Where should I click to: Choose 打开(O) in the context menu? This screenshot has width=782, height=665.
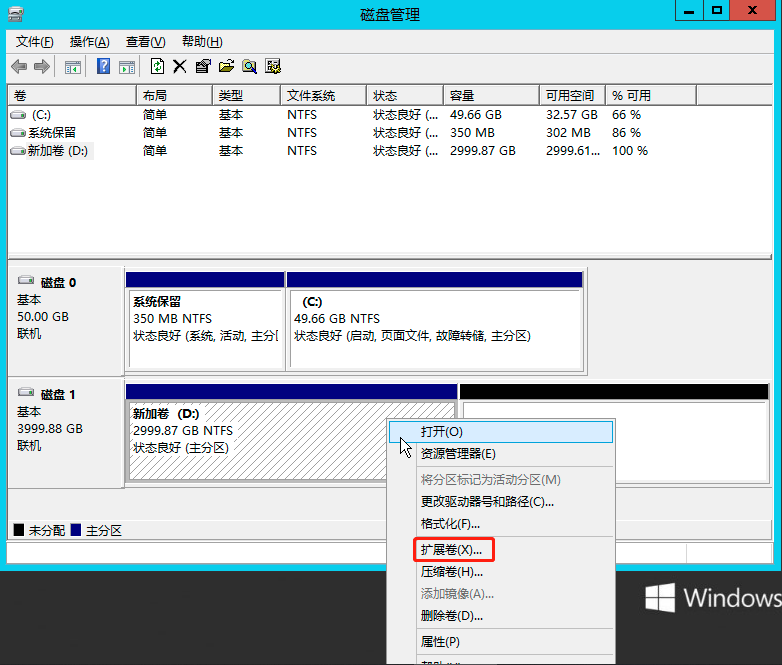501,432
